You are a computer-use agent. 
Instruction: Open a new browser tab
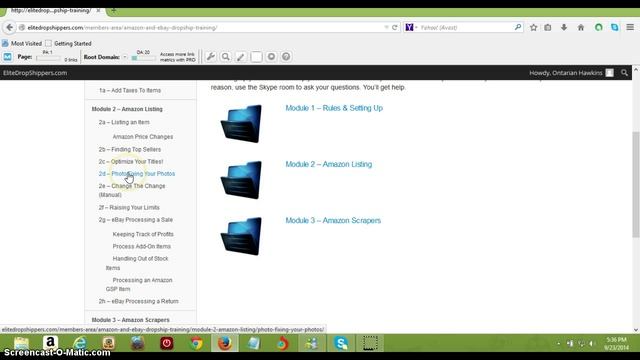(114, 11)
